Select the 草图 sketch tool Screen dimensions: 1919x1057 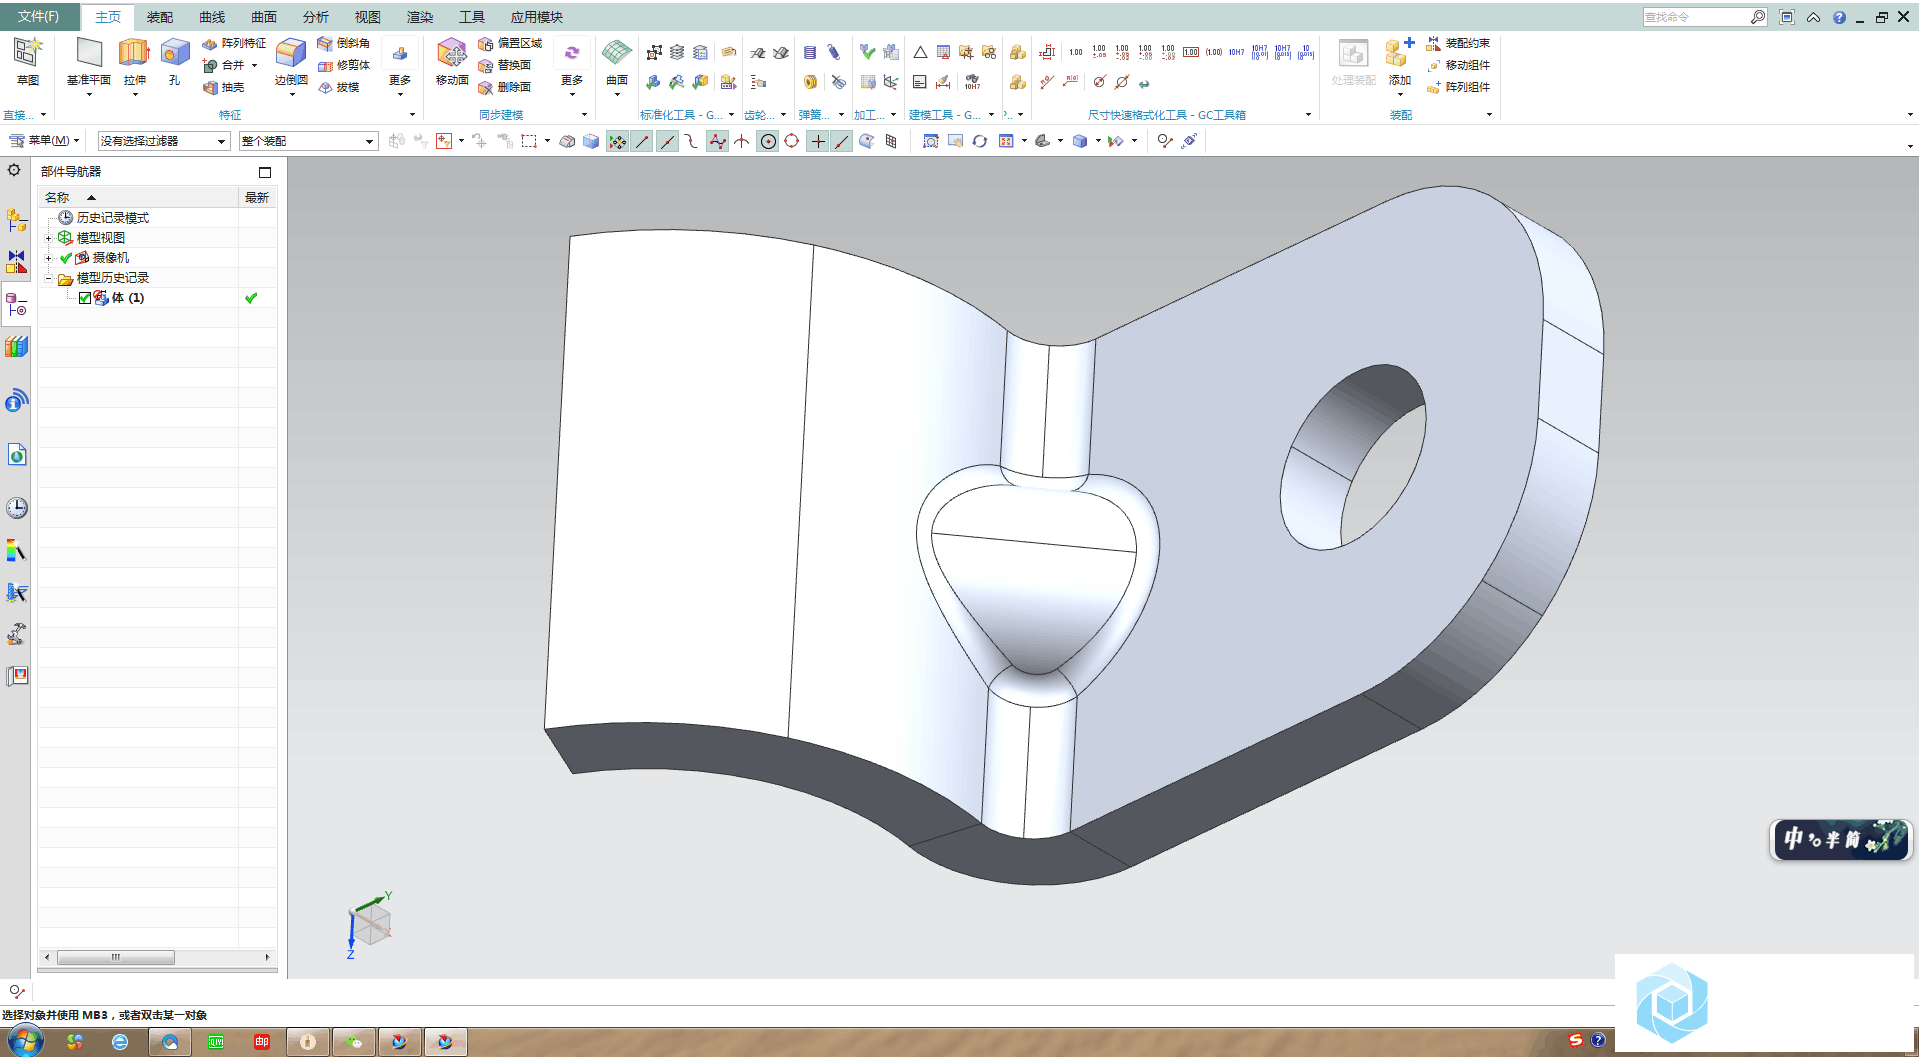click(x=28, y=62)
